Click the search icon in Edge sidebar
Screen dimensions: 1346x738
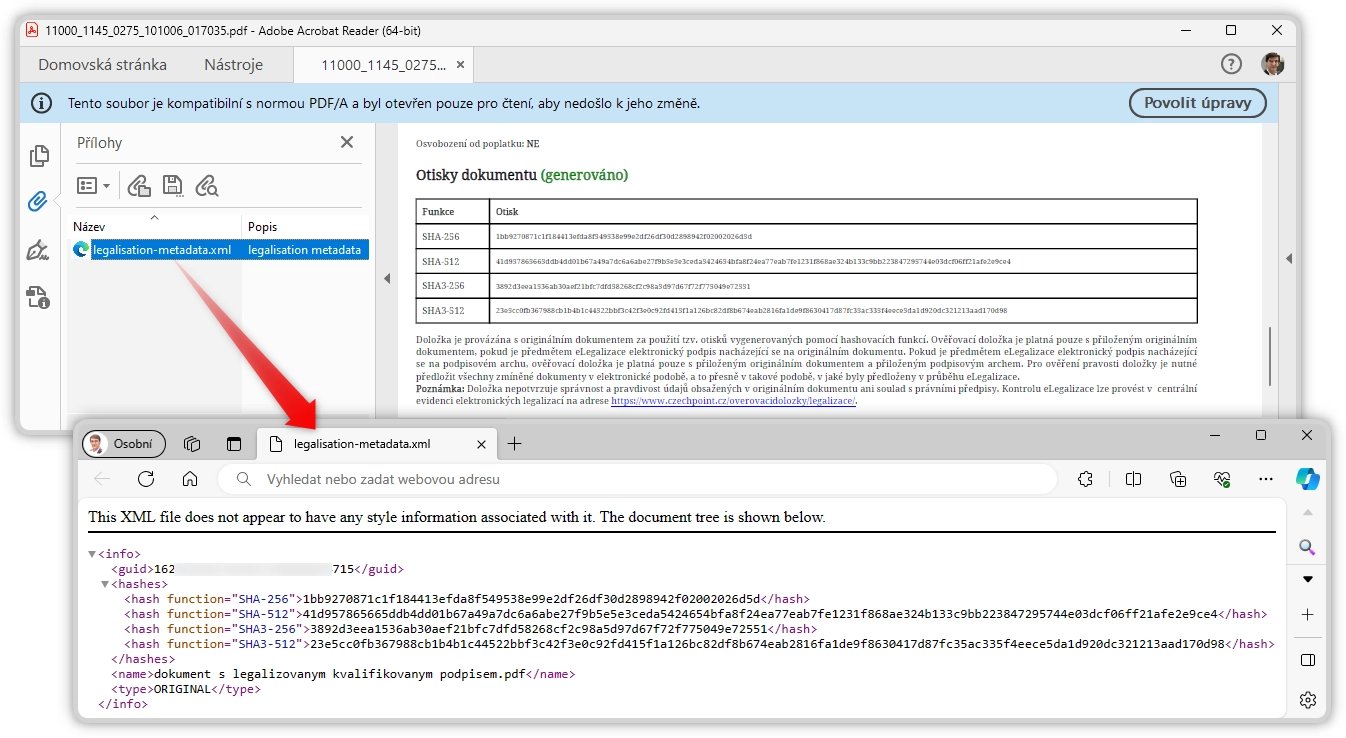1307,546
